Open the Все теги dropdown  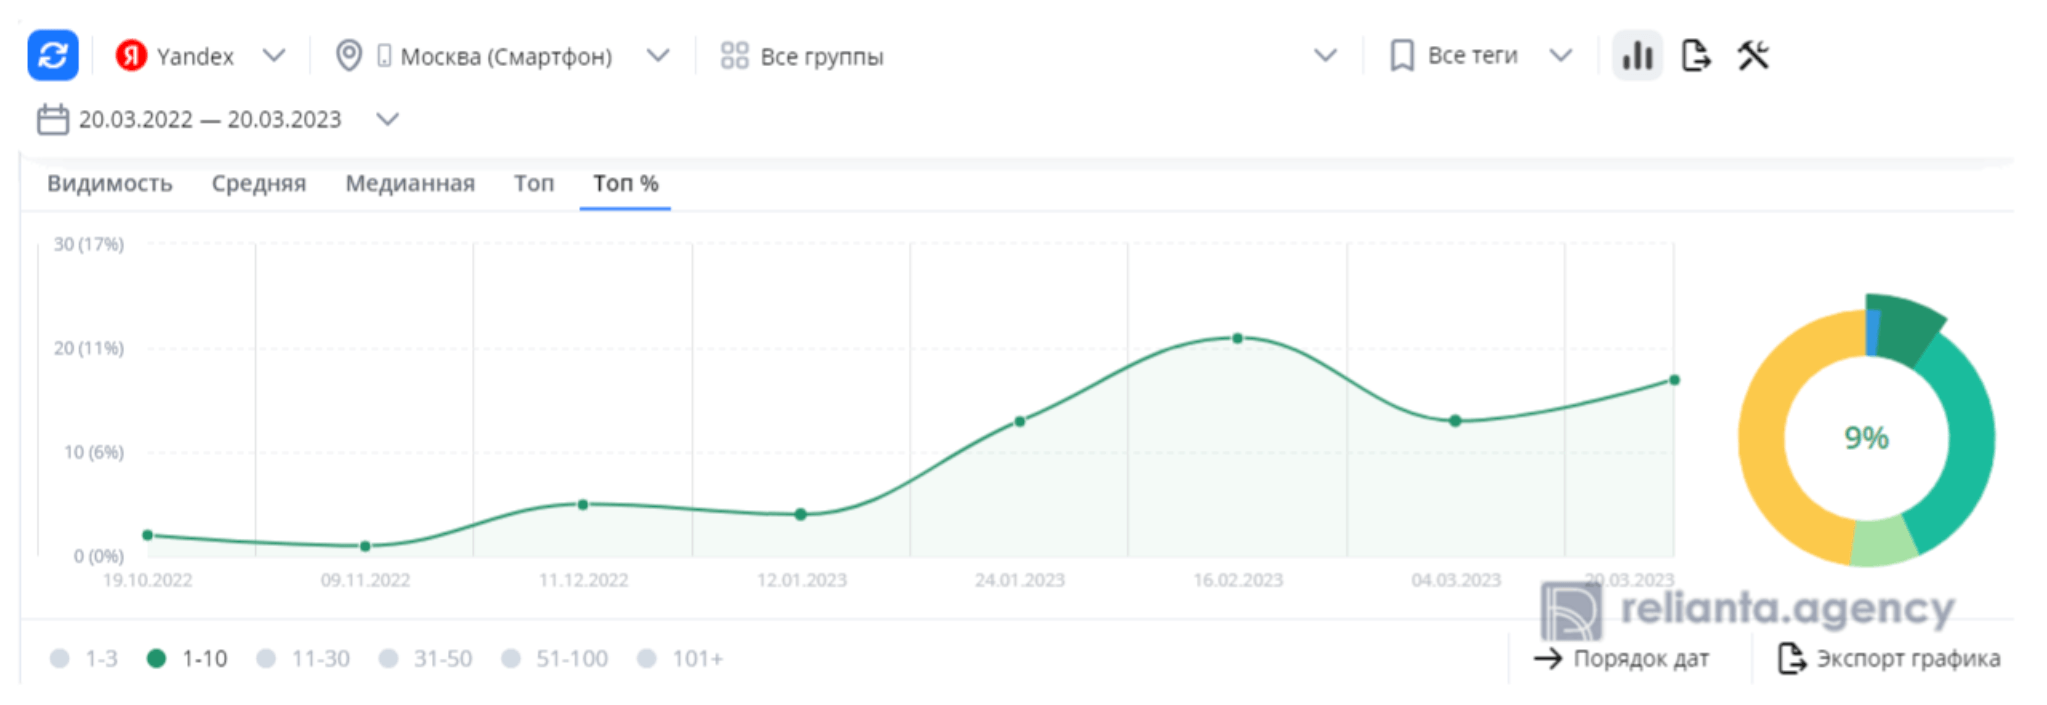tap(1560, 56)
